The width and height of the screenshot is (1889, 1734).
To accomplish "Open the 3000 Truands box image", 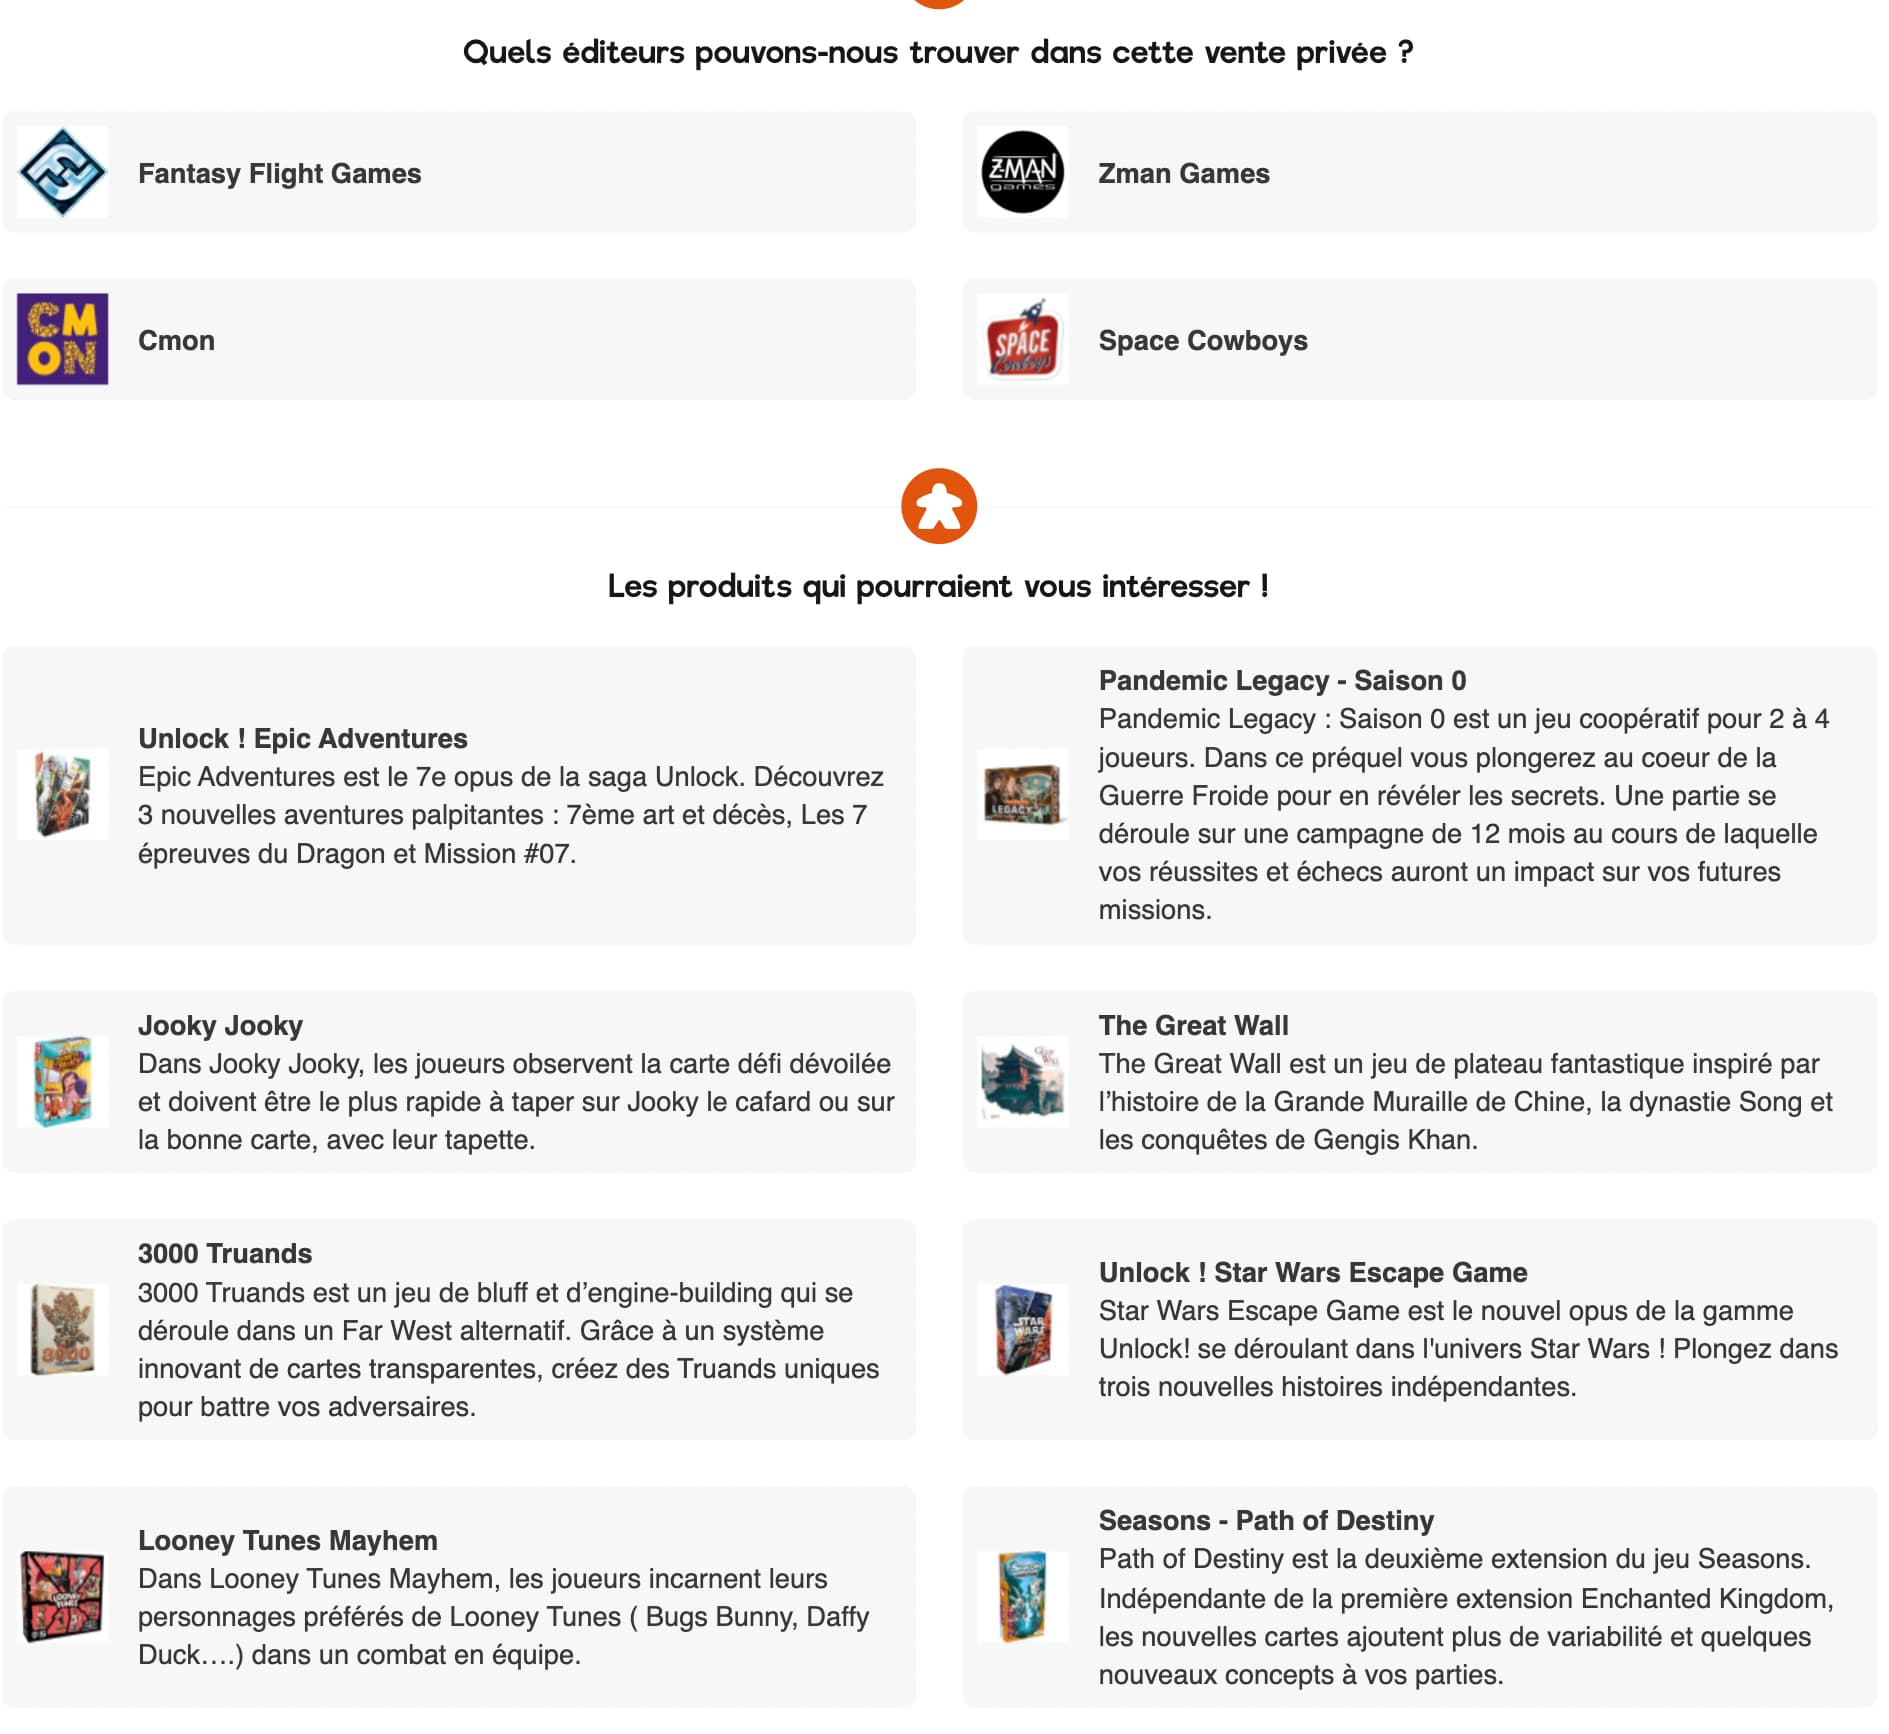I will coord(63,1329).
